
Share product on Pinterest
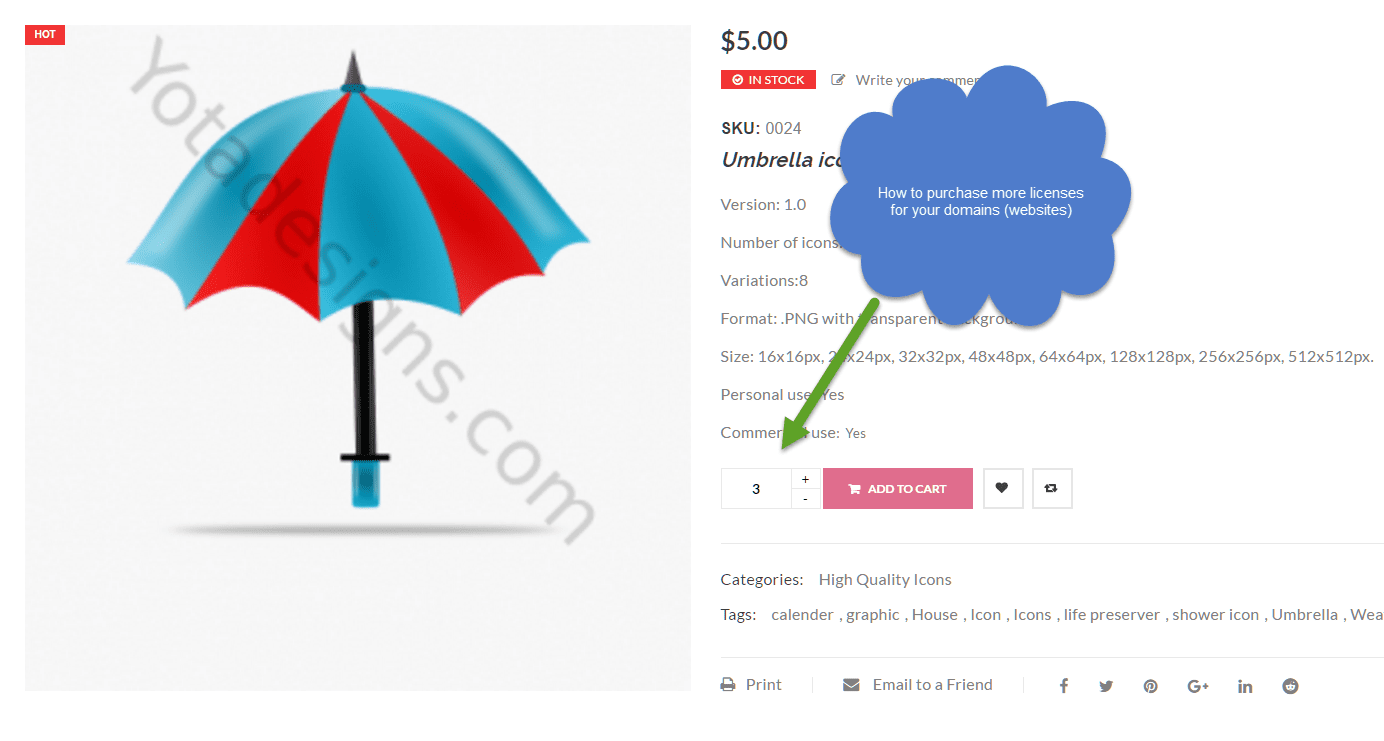(1151, 686)
